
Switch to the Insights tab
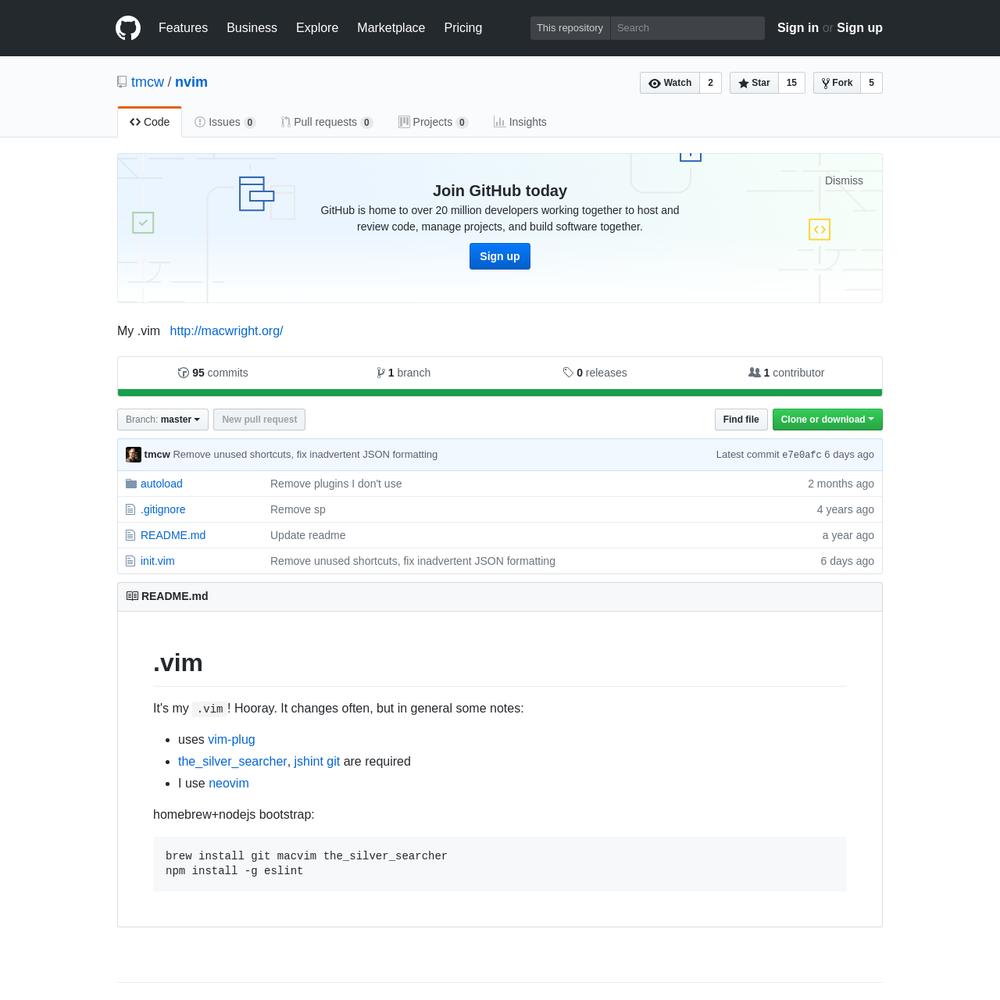pyautogui.click(x=520, y=122)
